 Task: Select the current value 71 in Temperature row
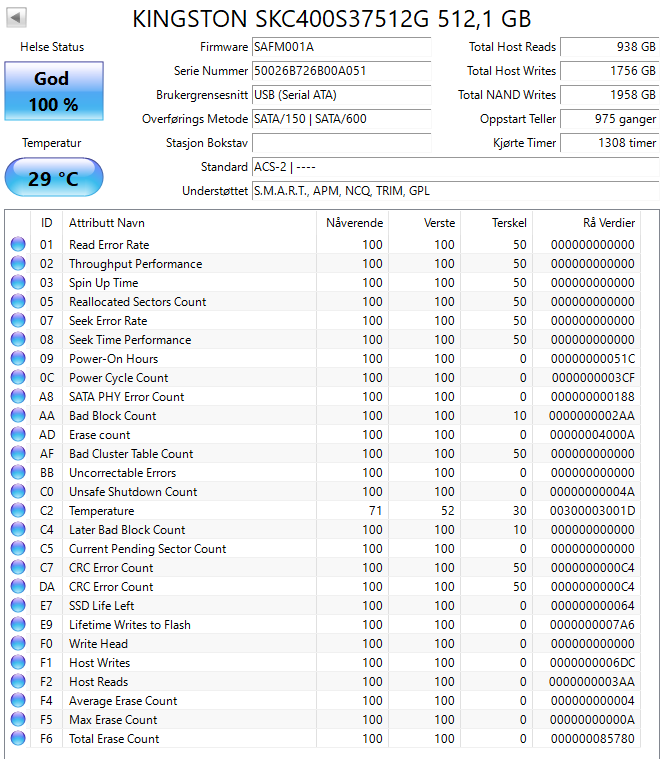point(375,511)
